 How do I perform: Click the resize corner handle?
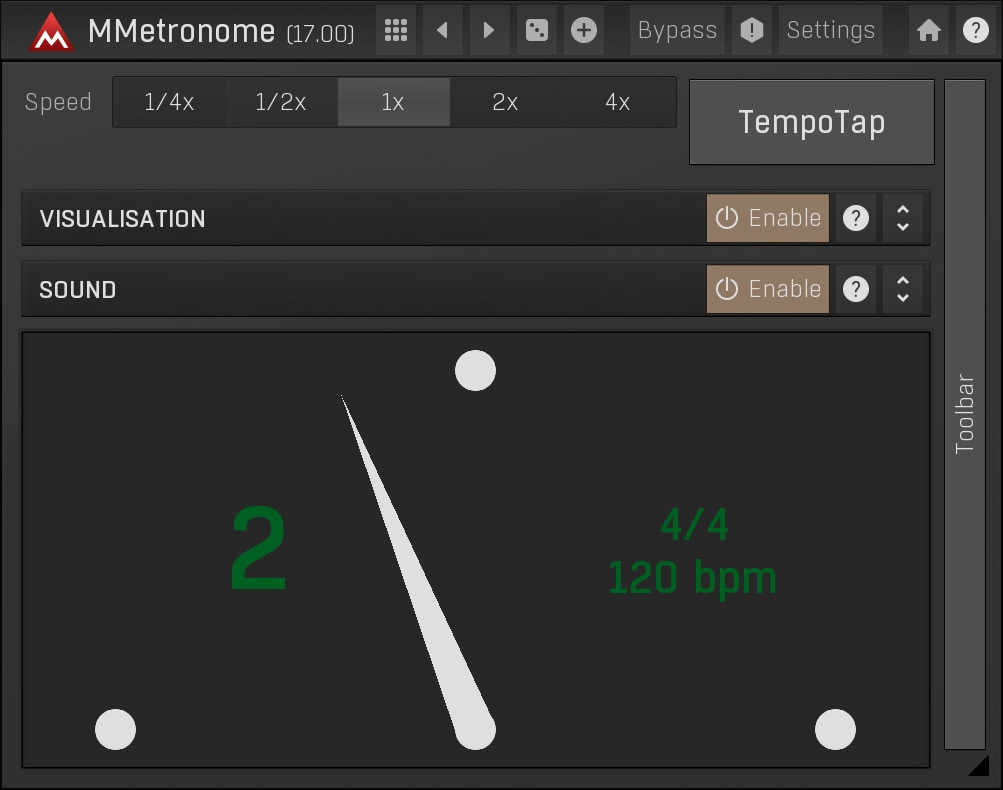coord(979,766)
